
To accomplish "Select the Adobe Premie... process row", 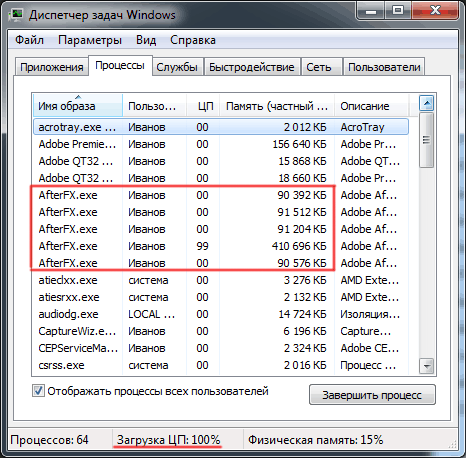I will coord(221,144).
